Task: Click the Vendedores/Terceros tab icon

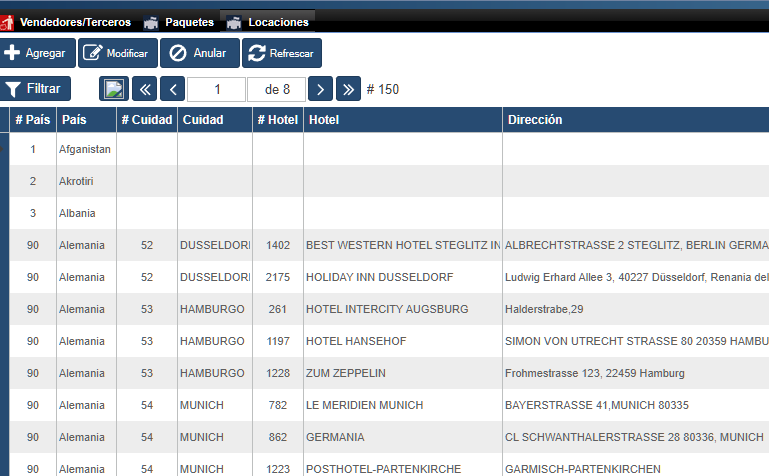Action: [8, 22]
